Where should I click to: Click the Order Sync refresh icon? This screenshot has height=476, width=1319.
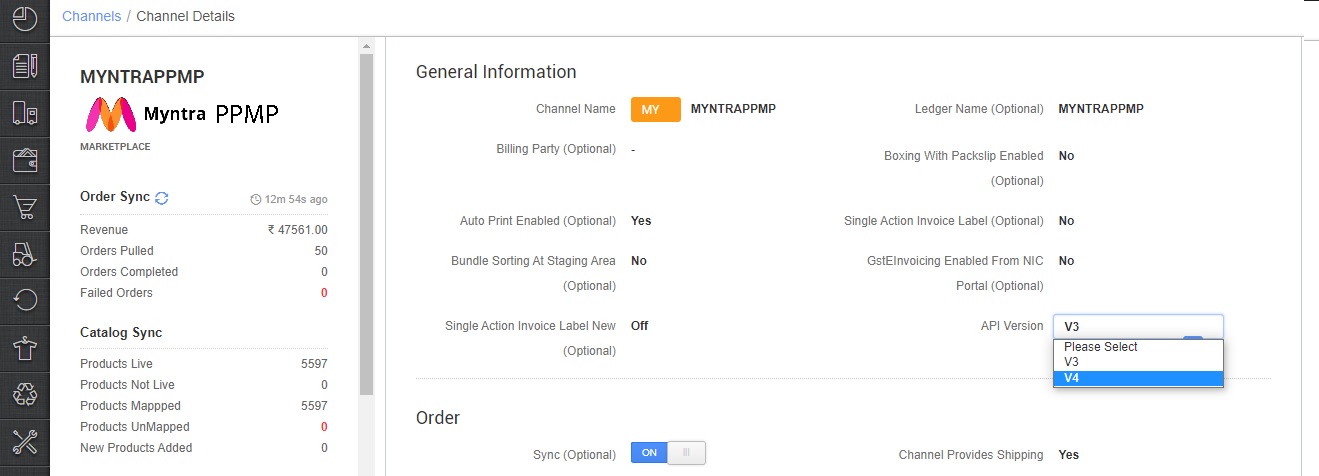tap(162, 198)
